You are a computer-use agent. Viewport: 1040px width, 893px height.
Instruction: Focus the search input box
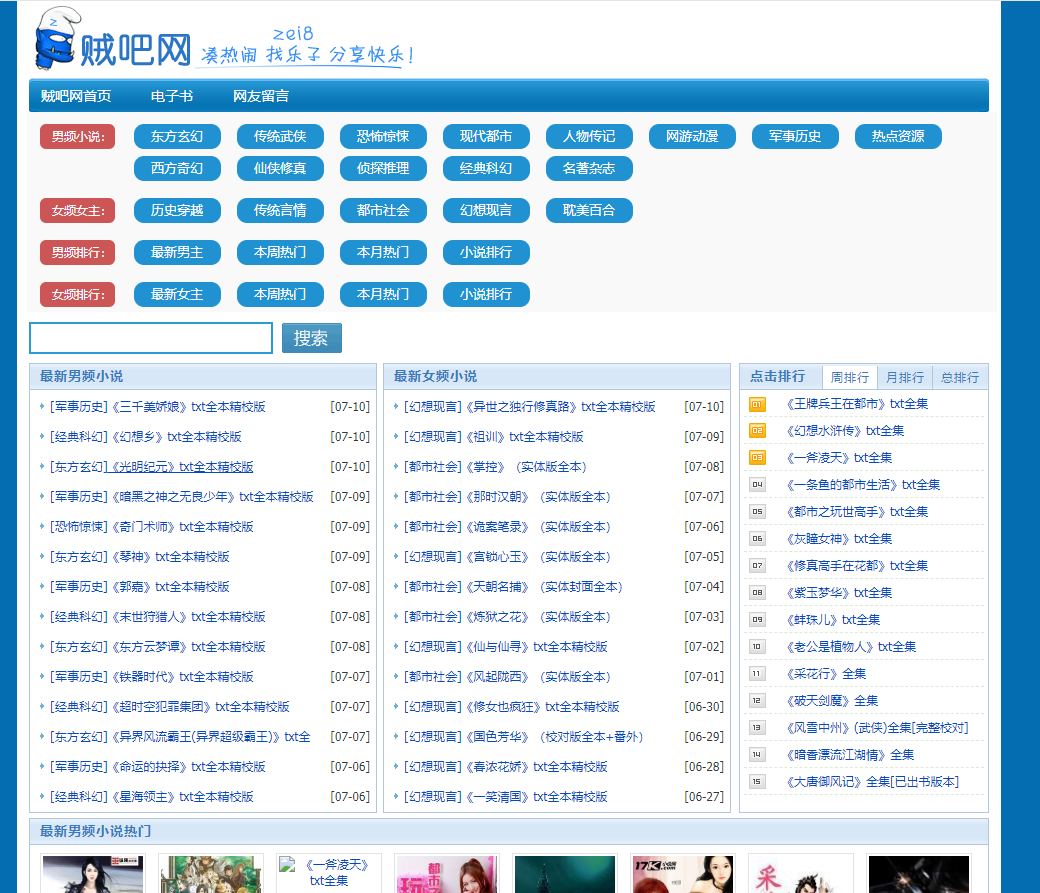(151, 338)
